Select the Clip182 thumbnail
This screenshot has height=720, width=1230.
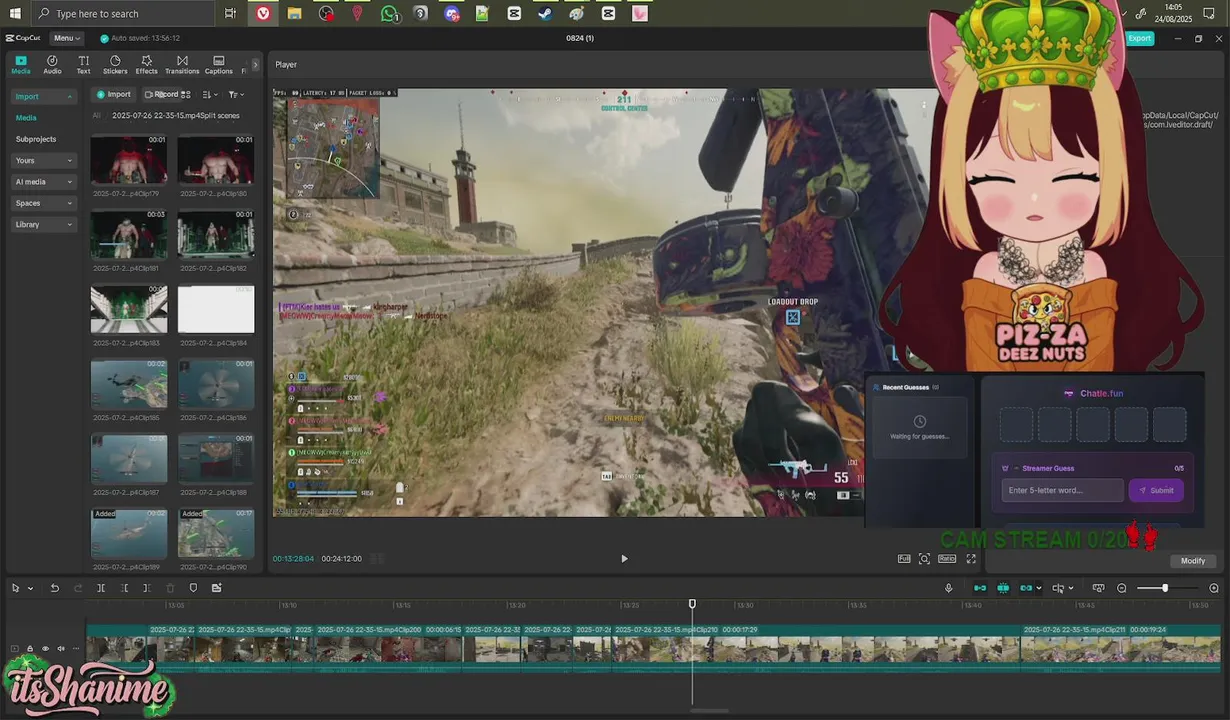[216, 235]
